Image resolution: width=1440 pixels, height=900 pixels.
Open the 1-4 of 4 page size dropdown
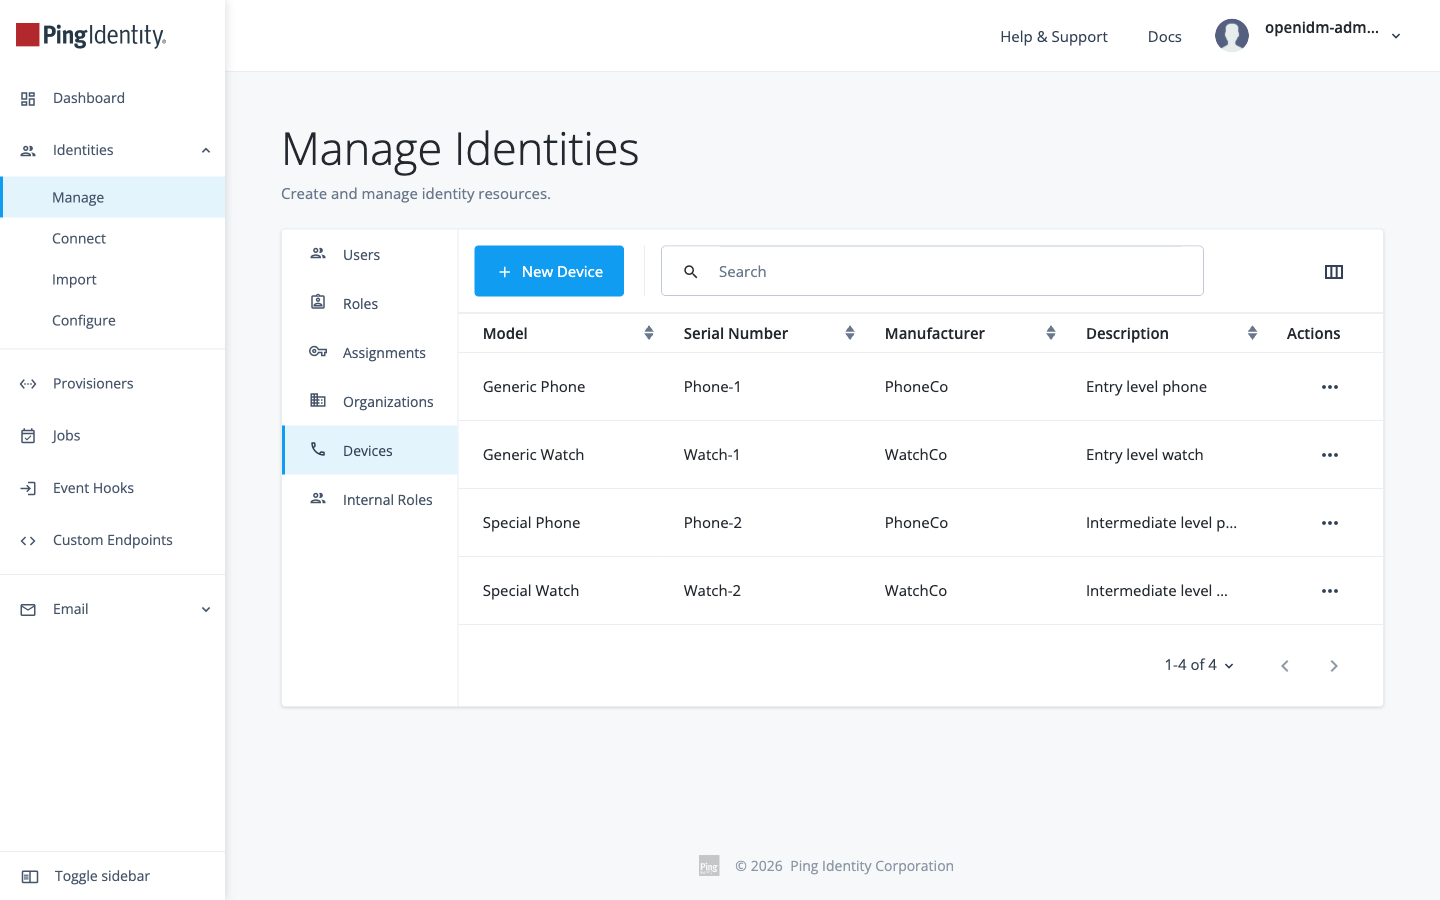(x=1199, y=665)
